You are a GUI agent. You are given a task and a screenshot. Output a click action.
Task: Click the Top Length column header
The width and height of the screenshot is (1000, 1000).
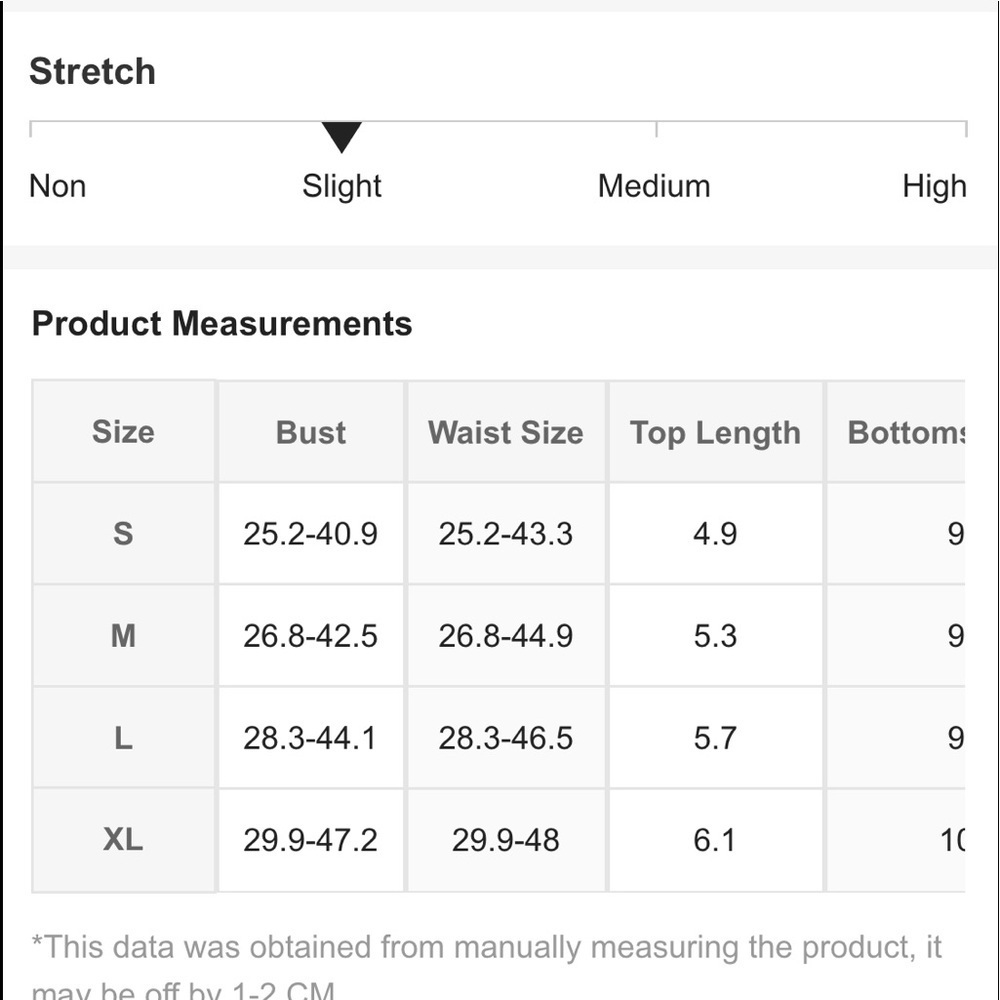(715, 432)
